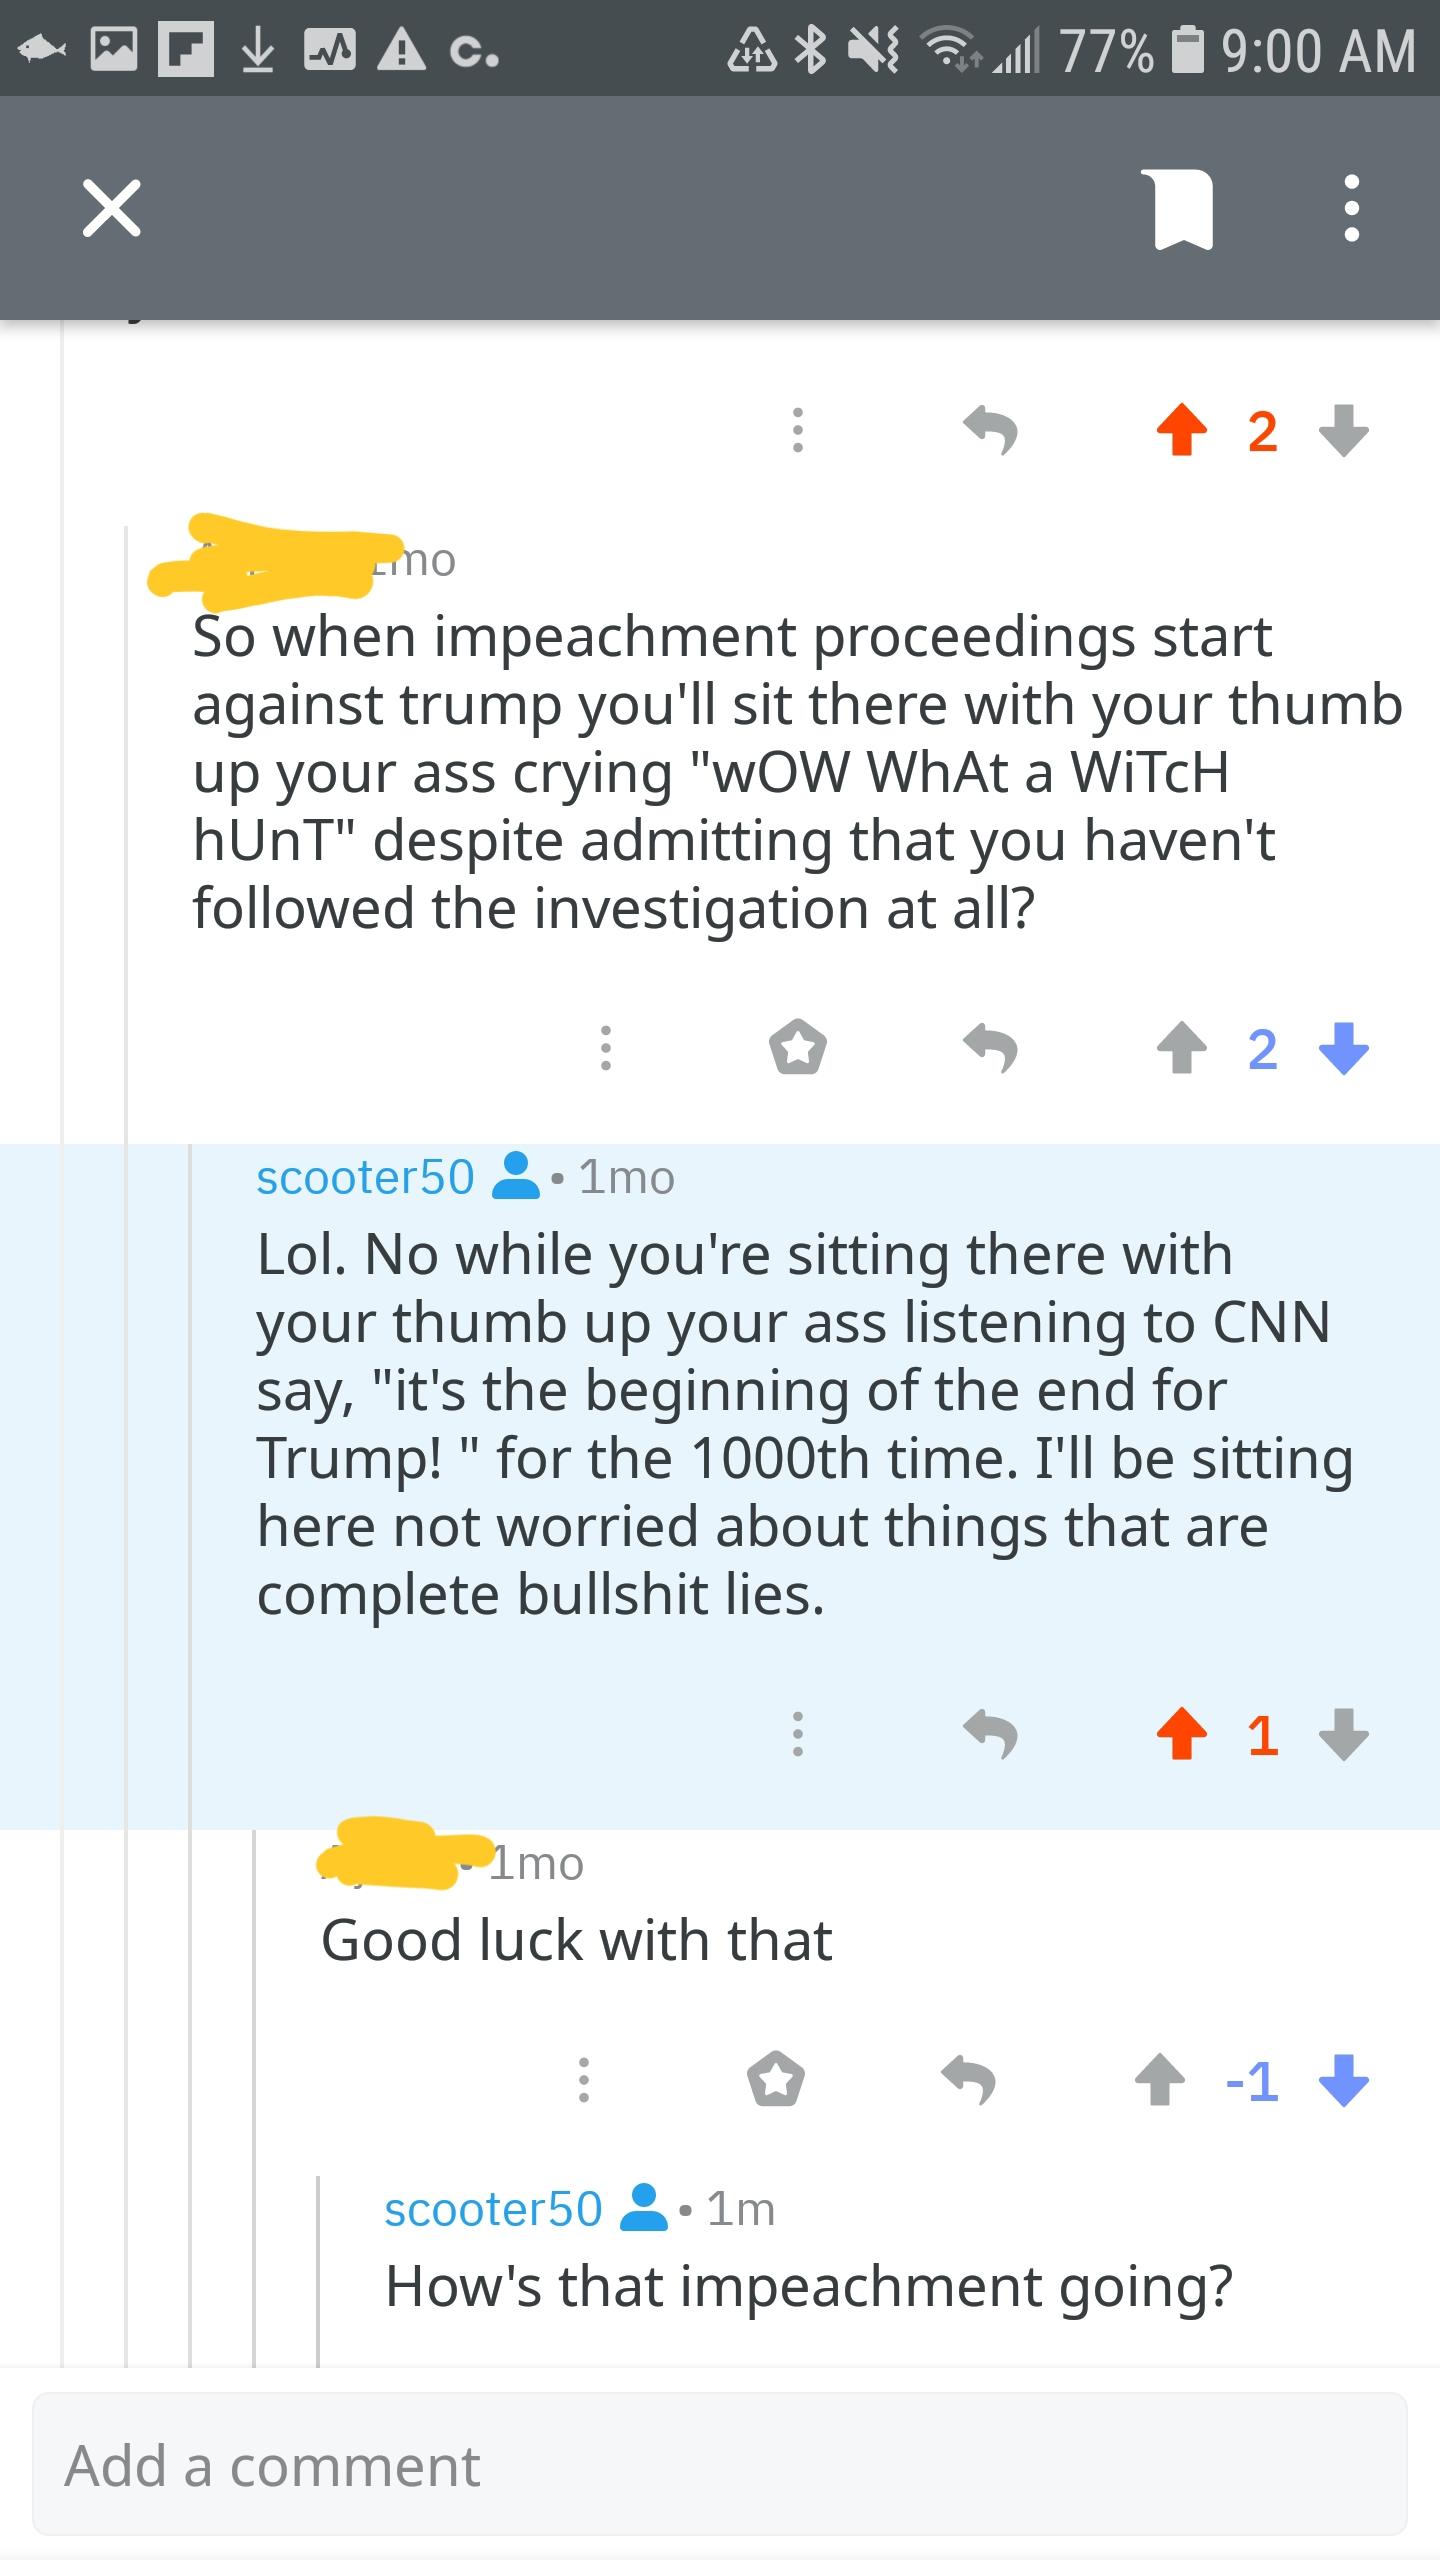Reply to the impeachment proceedings comment
The image size is (1440, 2560).
990,1048
